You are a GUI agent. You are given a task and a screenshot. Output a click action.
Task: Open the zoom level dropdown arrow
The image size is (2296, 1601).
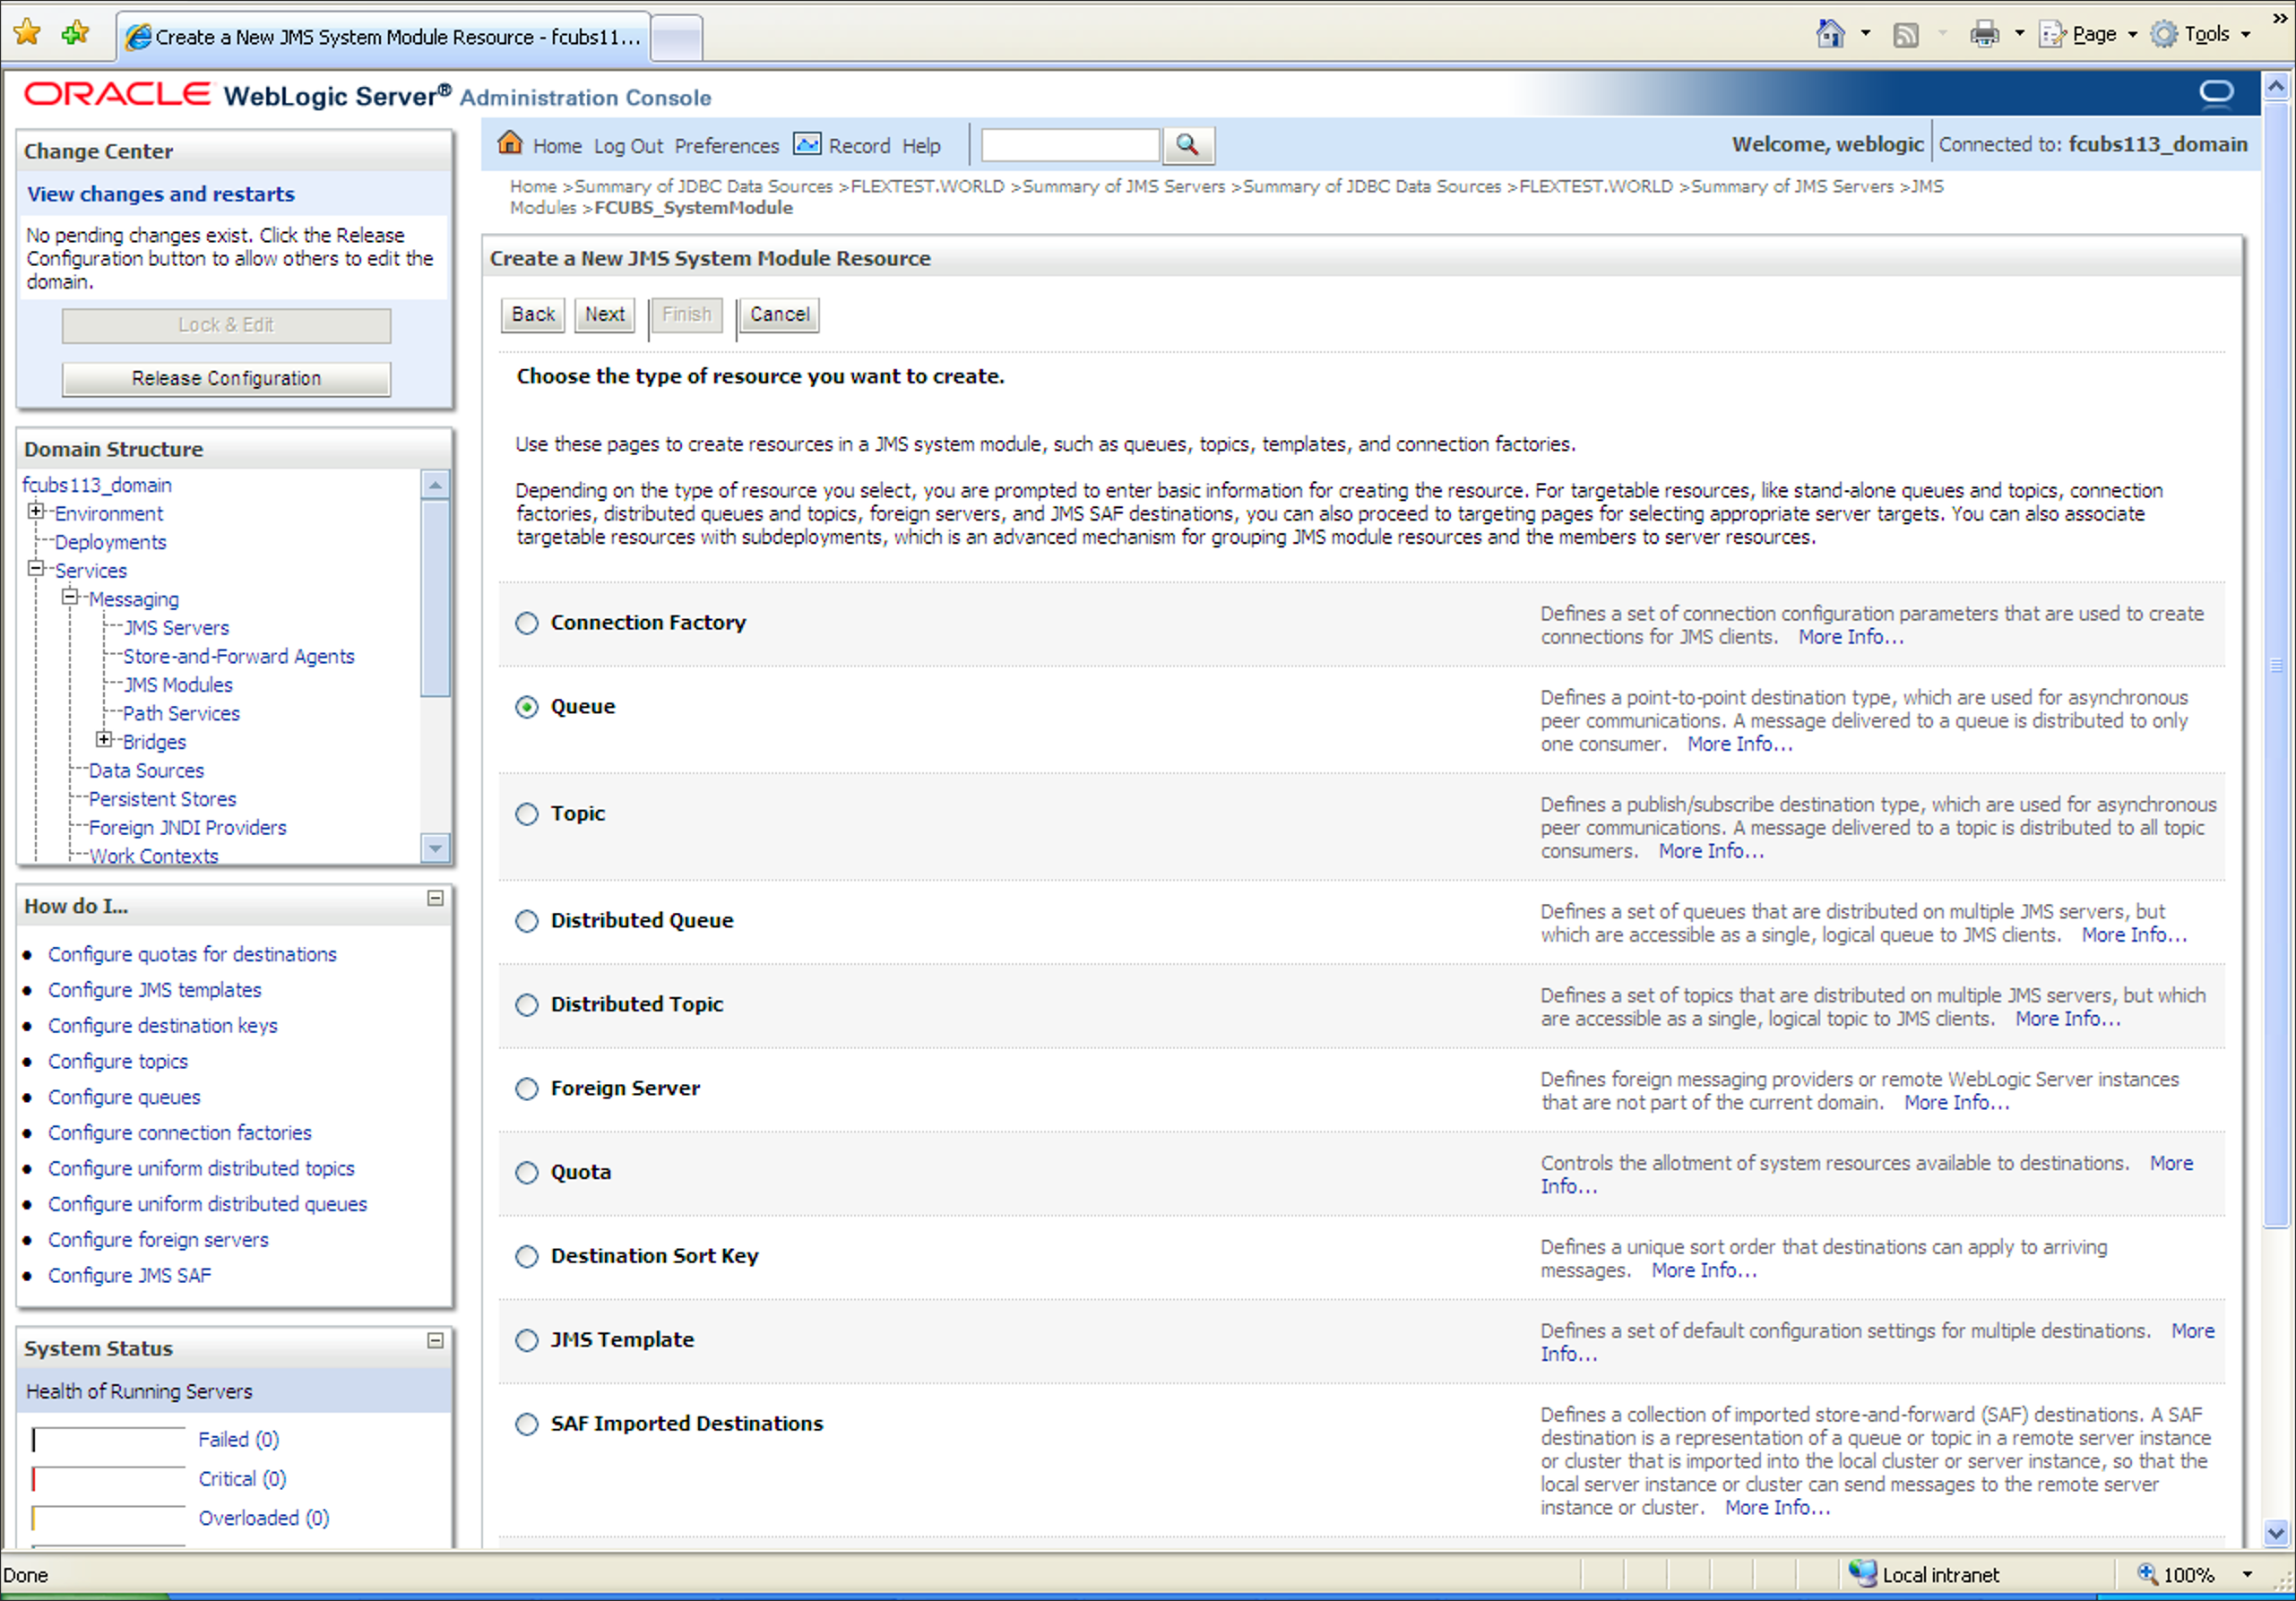click(2248, 1575)
